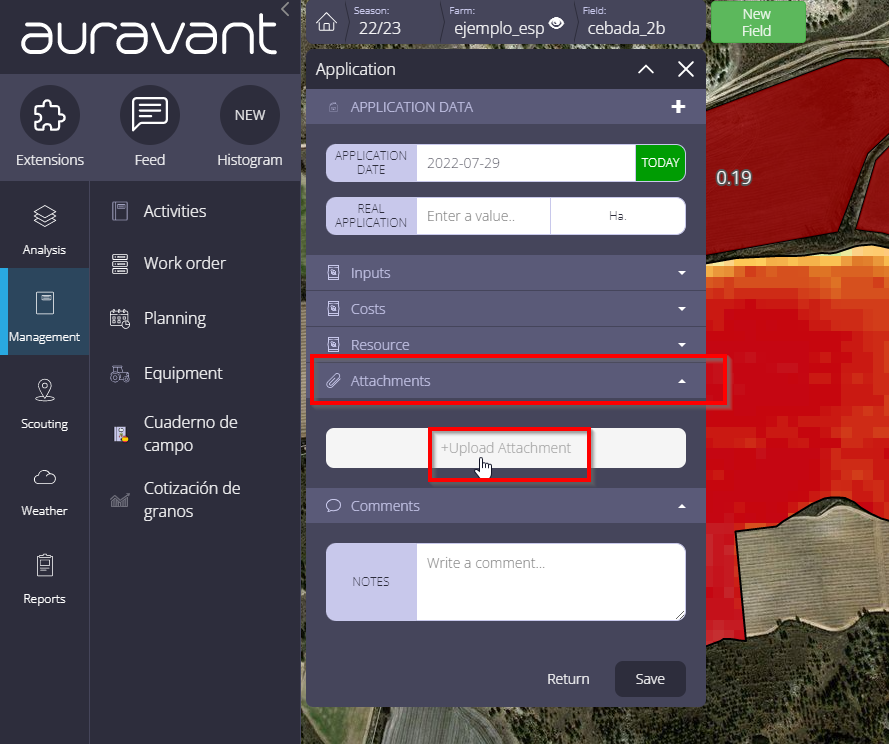
Task: Collapse the Attachments section arrow
Action: point(682,381)
